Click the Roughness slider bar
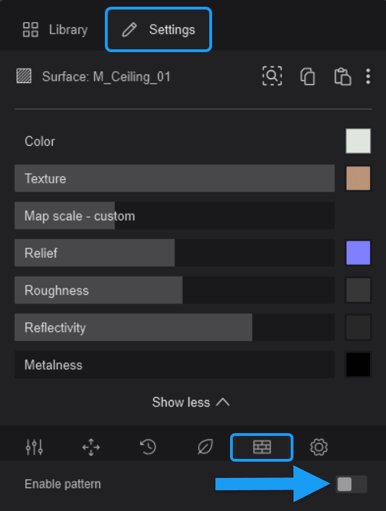Image resolution: width=386 pixels, height=511 pixels. point(175,290)
